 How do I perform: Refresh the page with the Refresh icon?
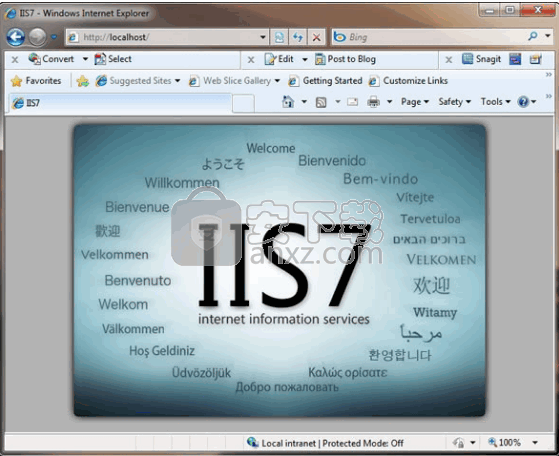tap(298, 37)
